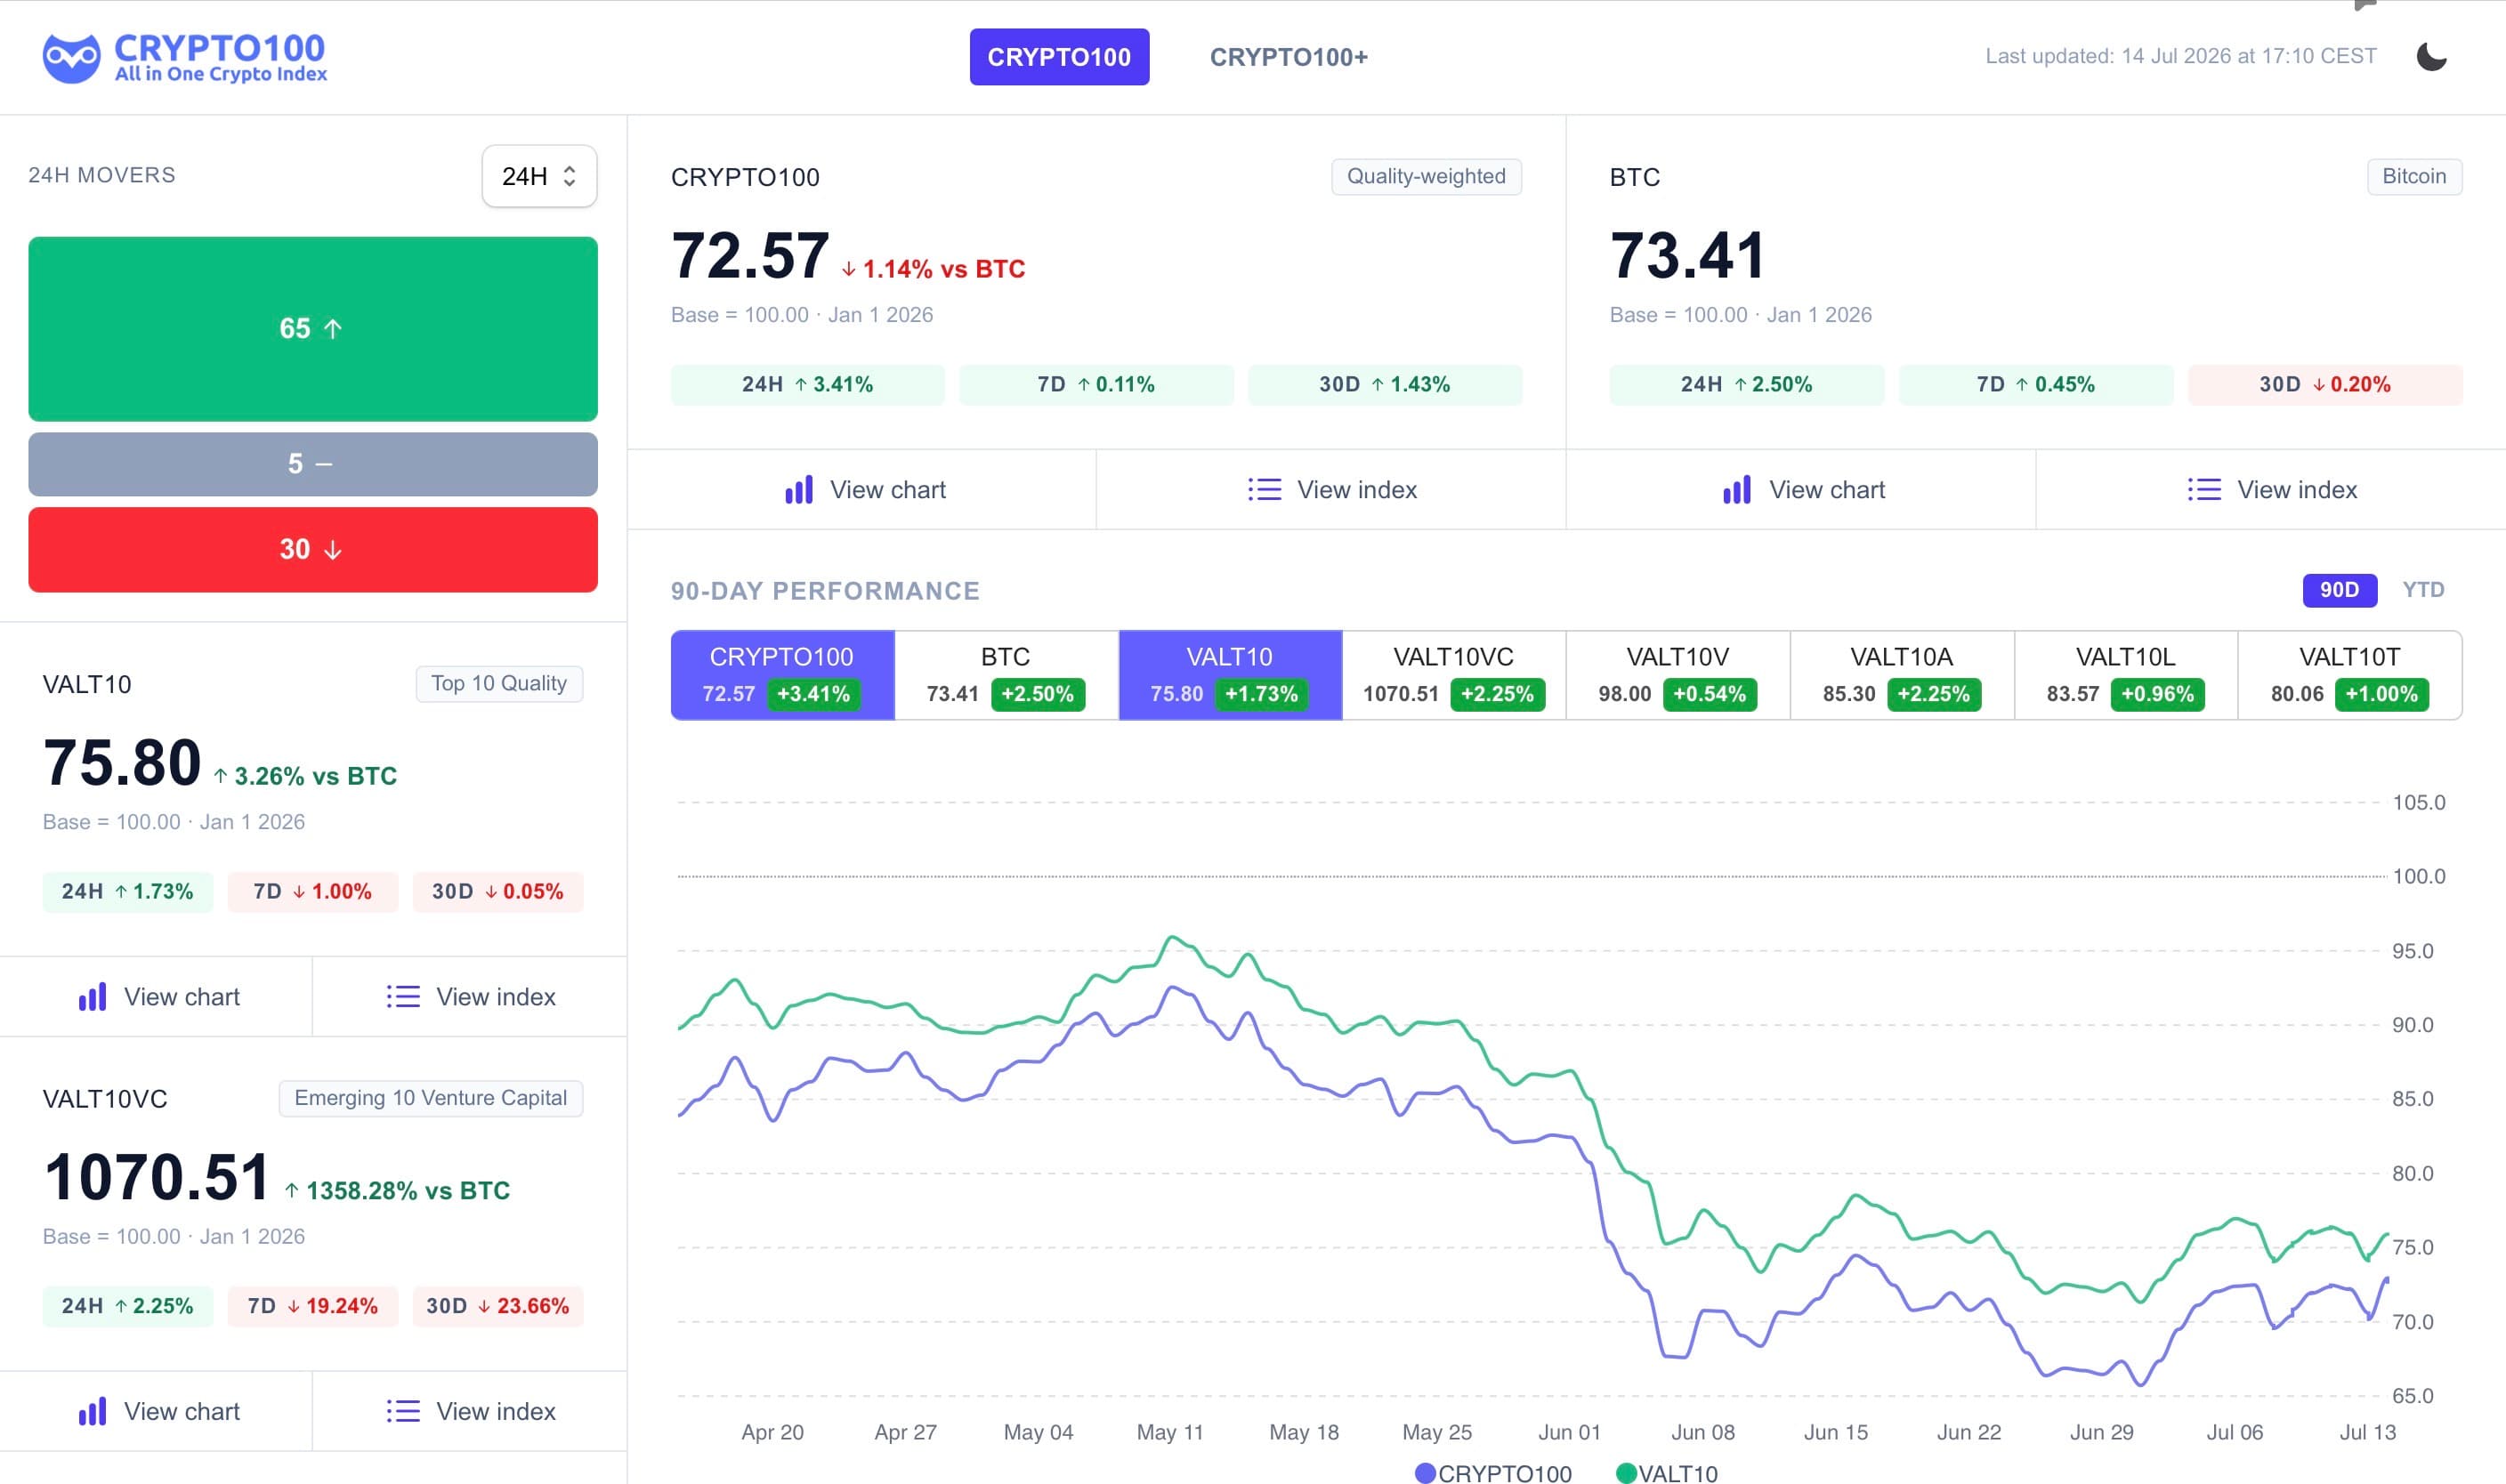The image size is (2506, 1484).
Task: Open the 24H movers period dropdown
Action: 539,176
